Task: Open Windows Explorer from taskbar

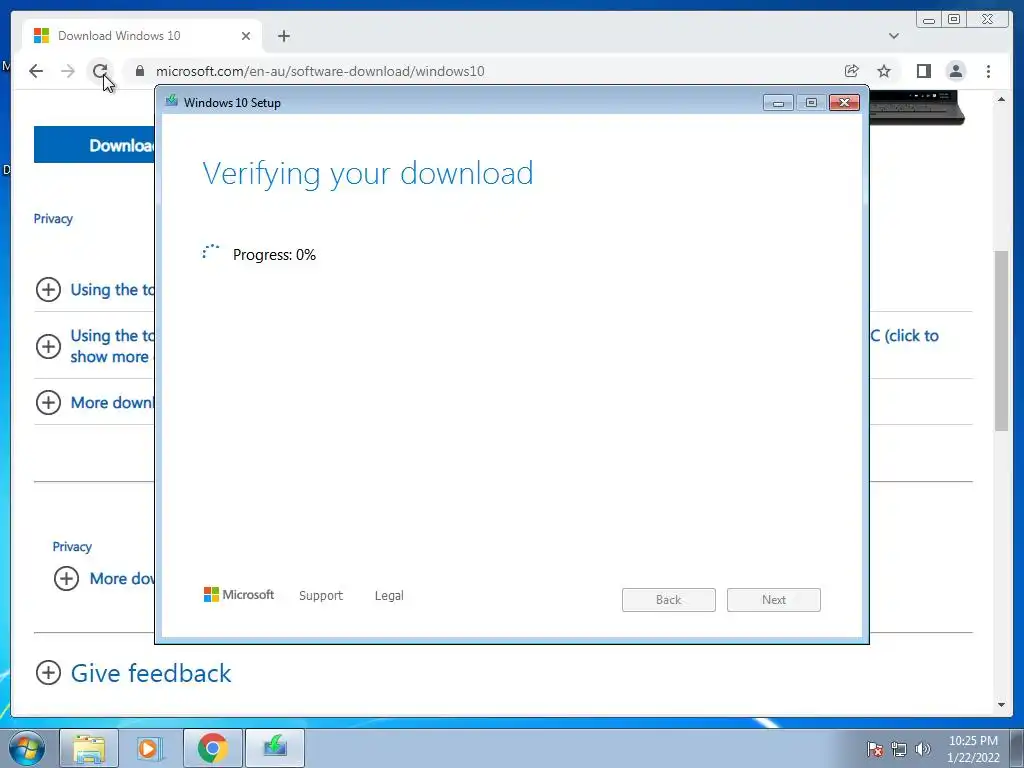Action: tap(89, 748)
